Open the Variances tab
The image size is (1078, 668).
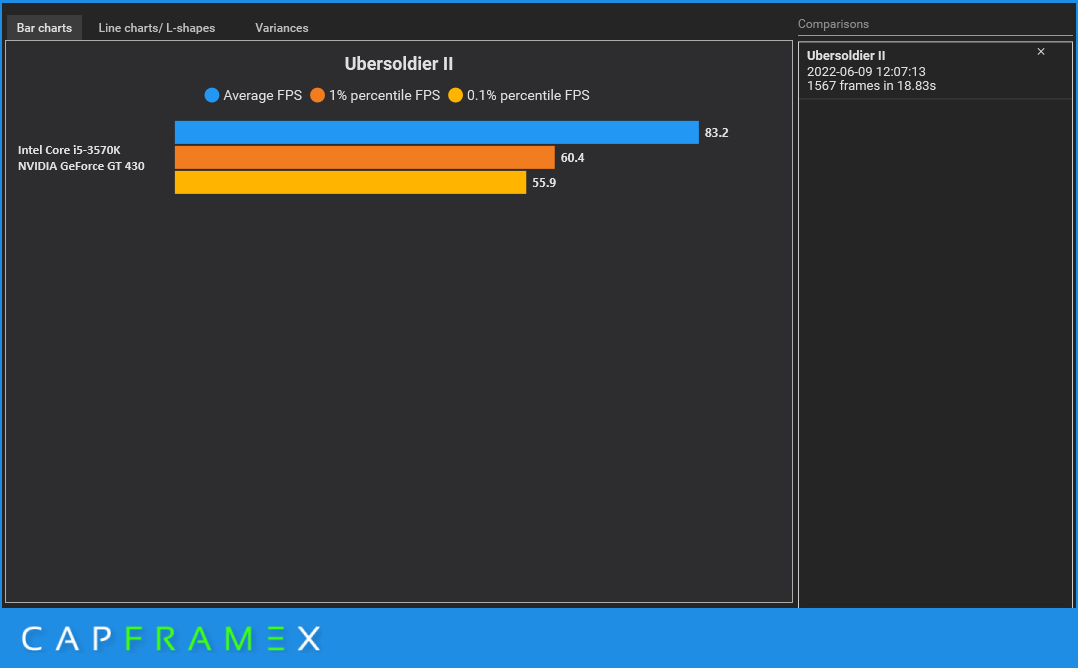coord(281,27)
